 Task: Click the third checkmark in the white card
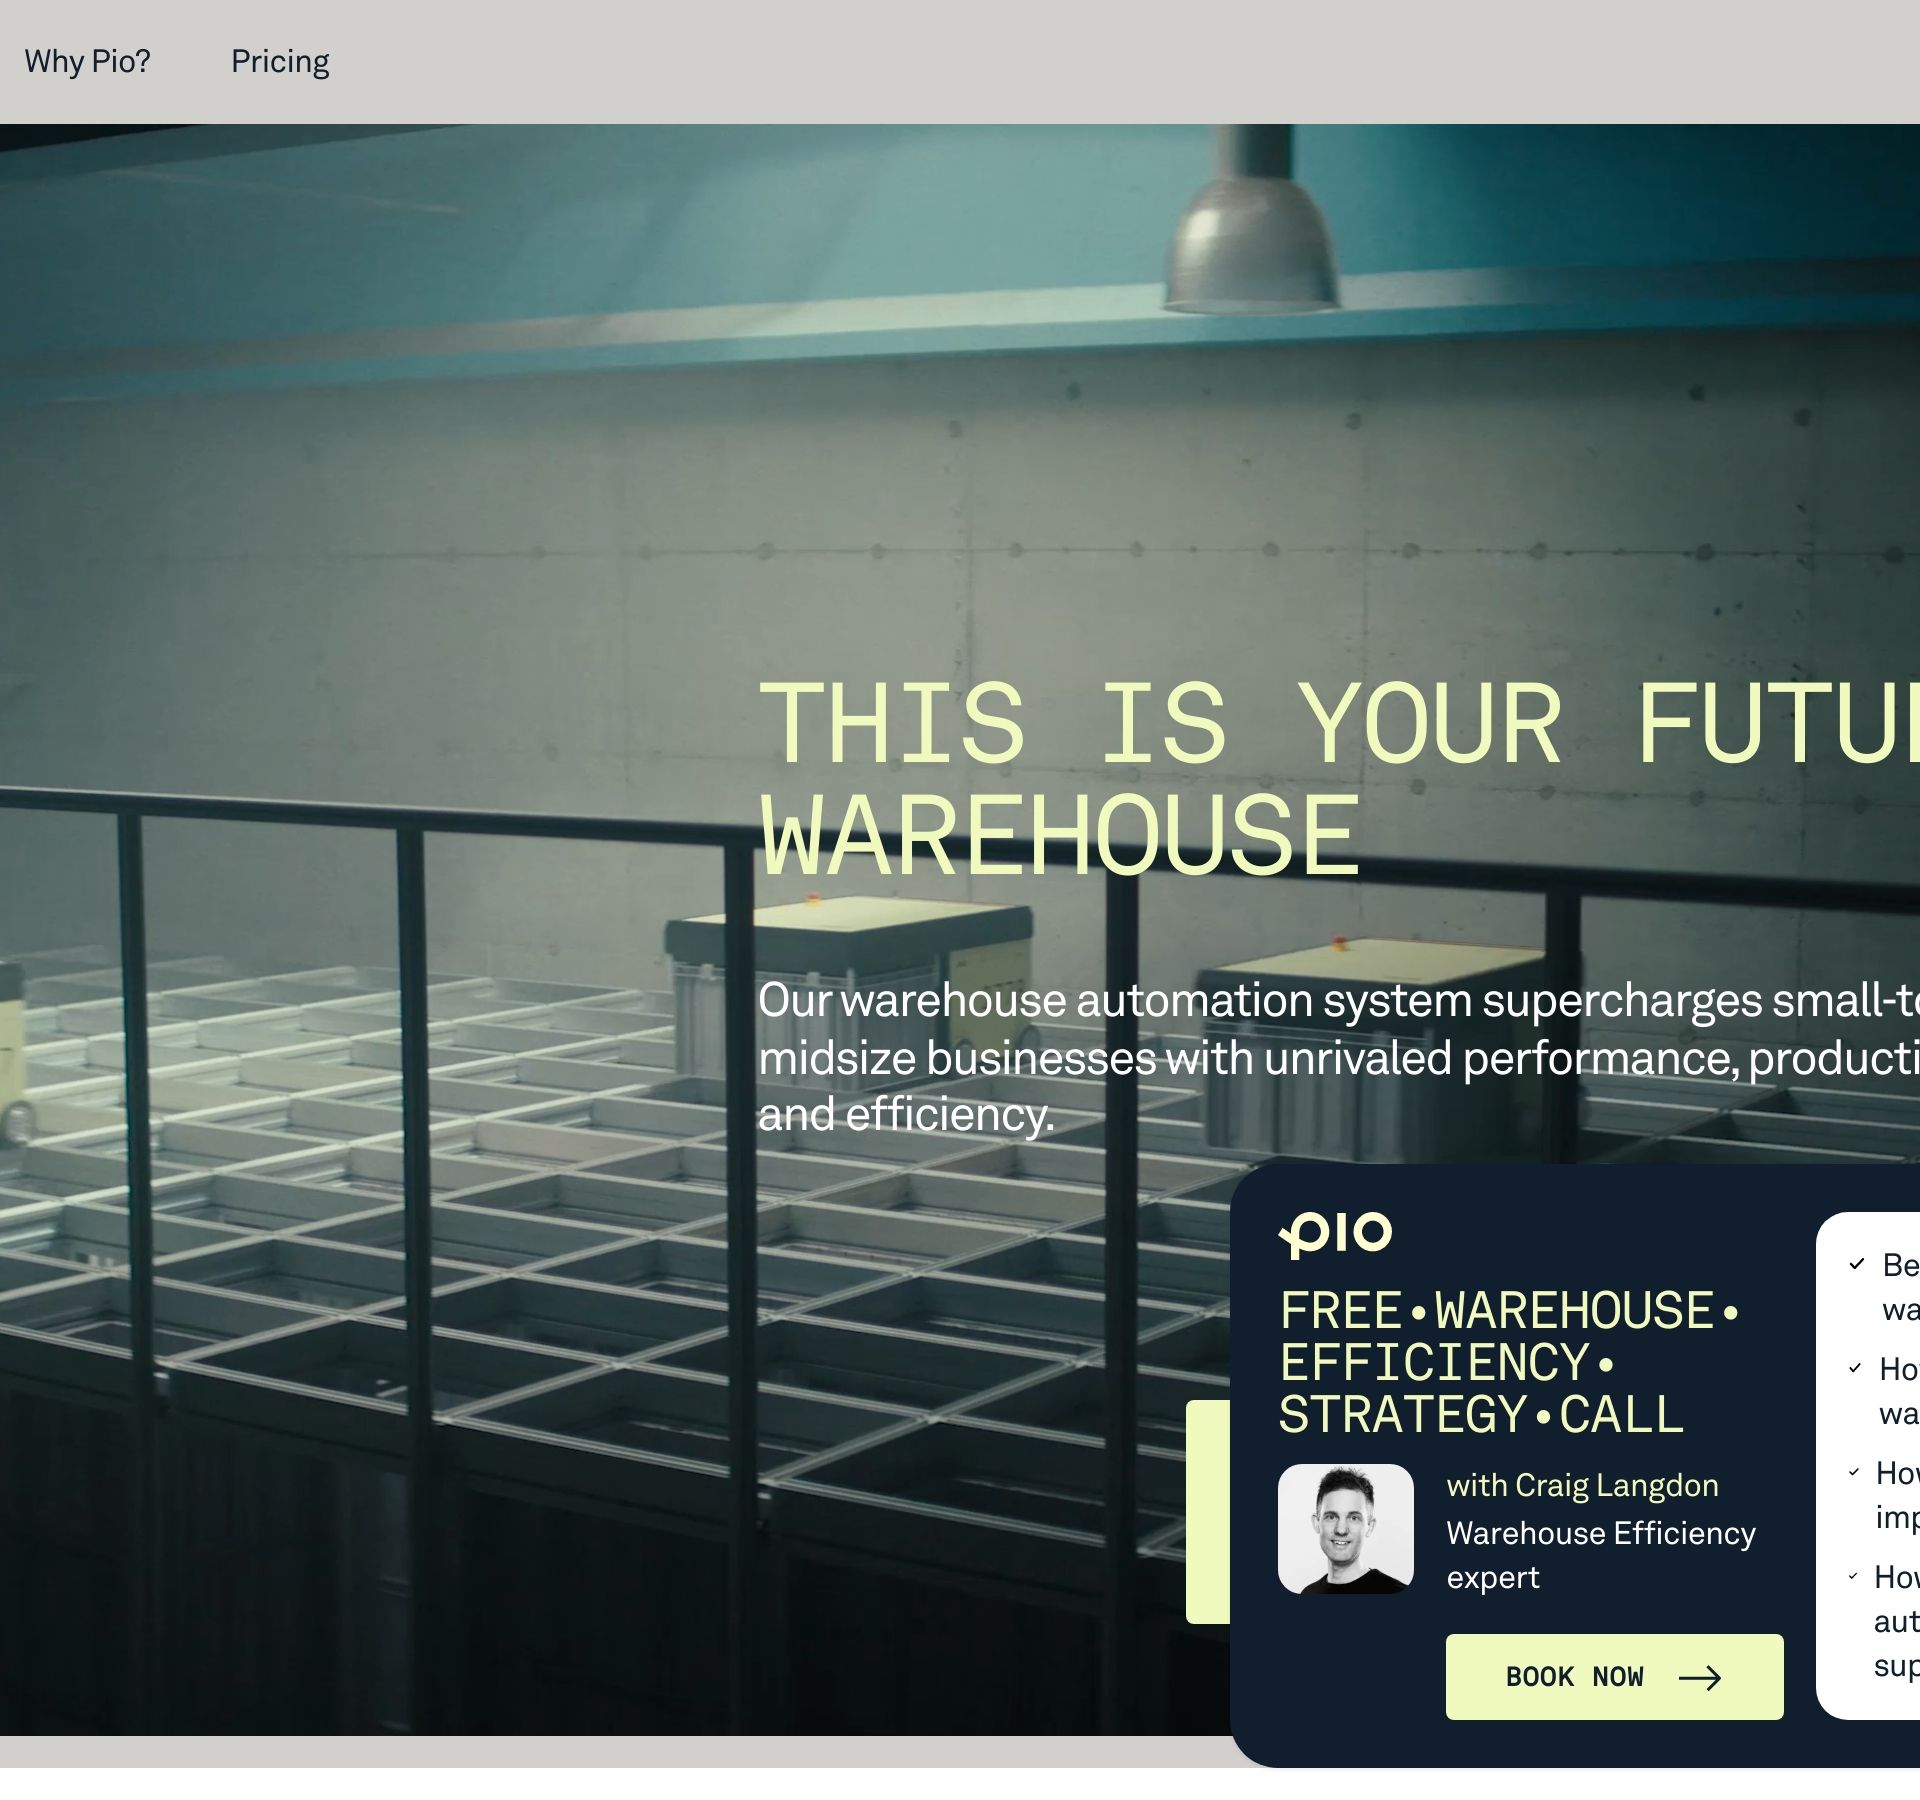(x=1854, y=1472)
